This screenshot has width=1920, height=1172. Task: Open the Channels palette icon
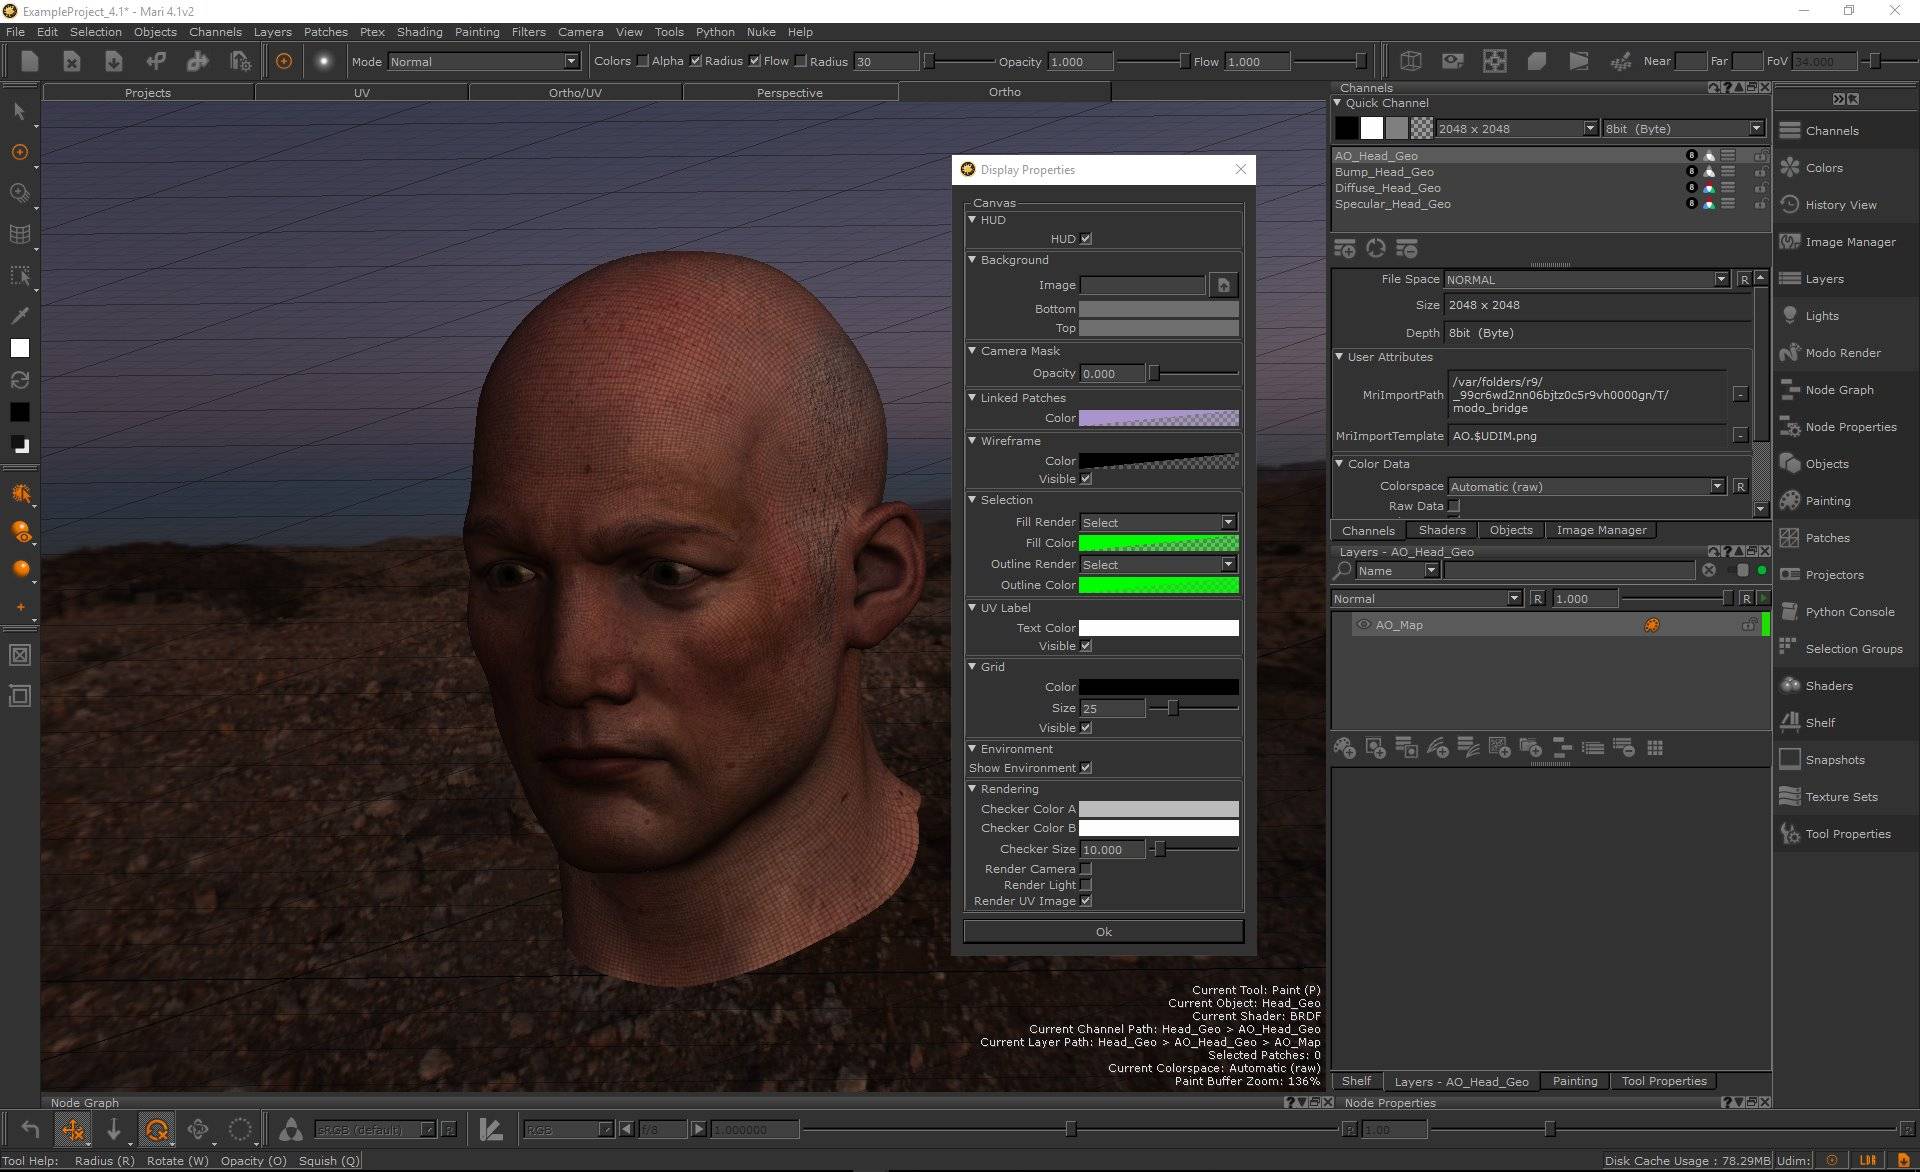point(1790,131)
